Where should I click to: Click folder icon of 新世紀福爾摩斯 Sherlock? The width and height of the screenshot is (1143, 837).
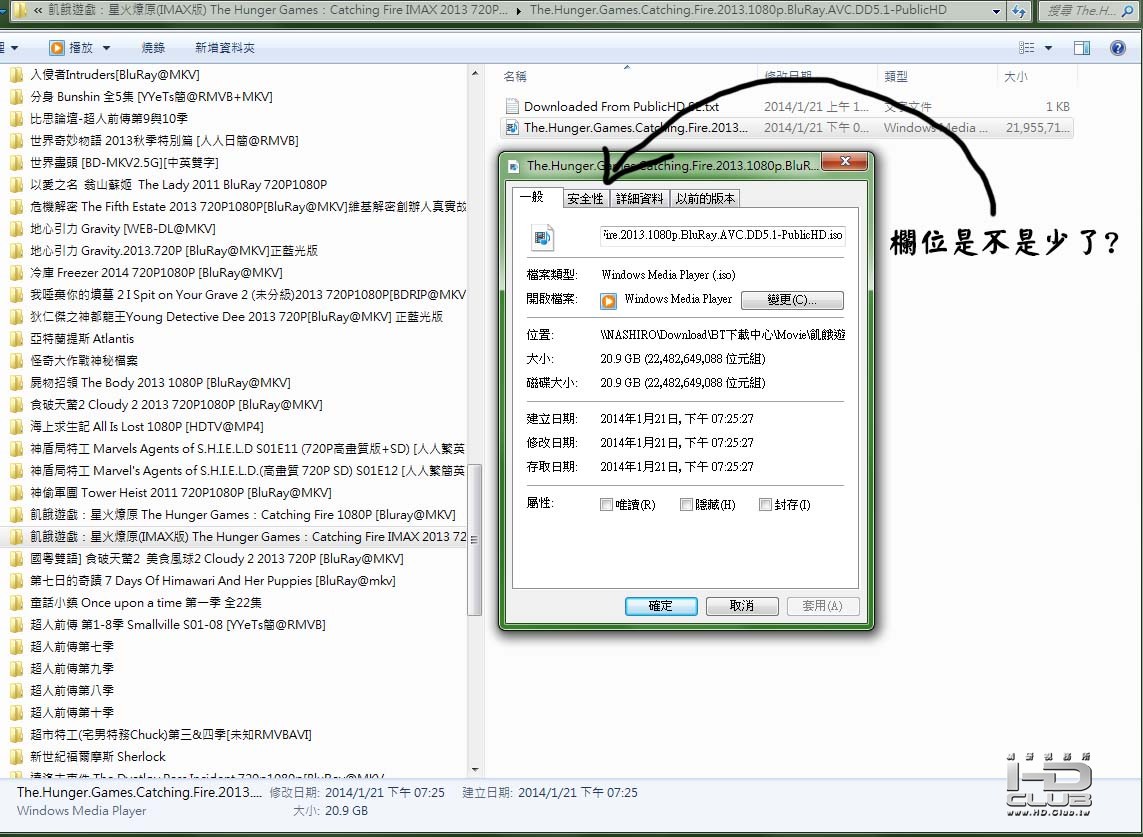coord(16,757)
